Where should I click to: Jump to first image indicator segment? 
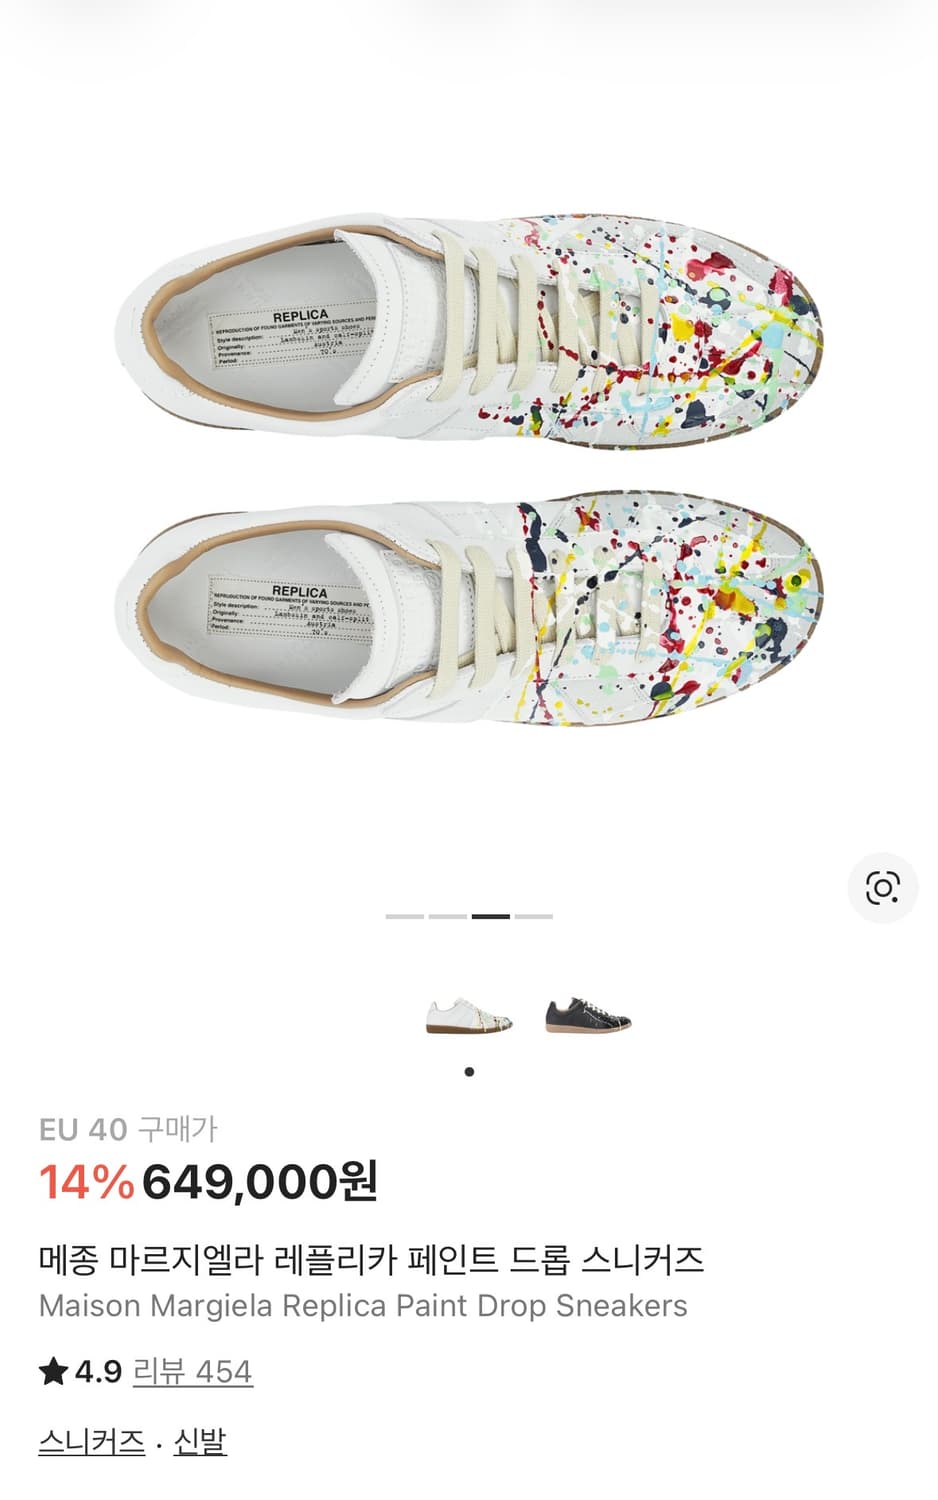[x=405, y=916]
